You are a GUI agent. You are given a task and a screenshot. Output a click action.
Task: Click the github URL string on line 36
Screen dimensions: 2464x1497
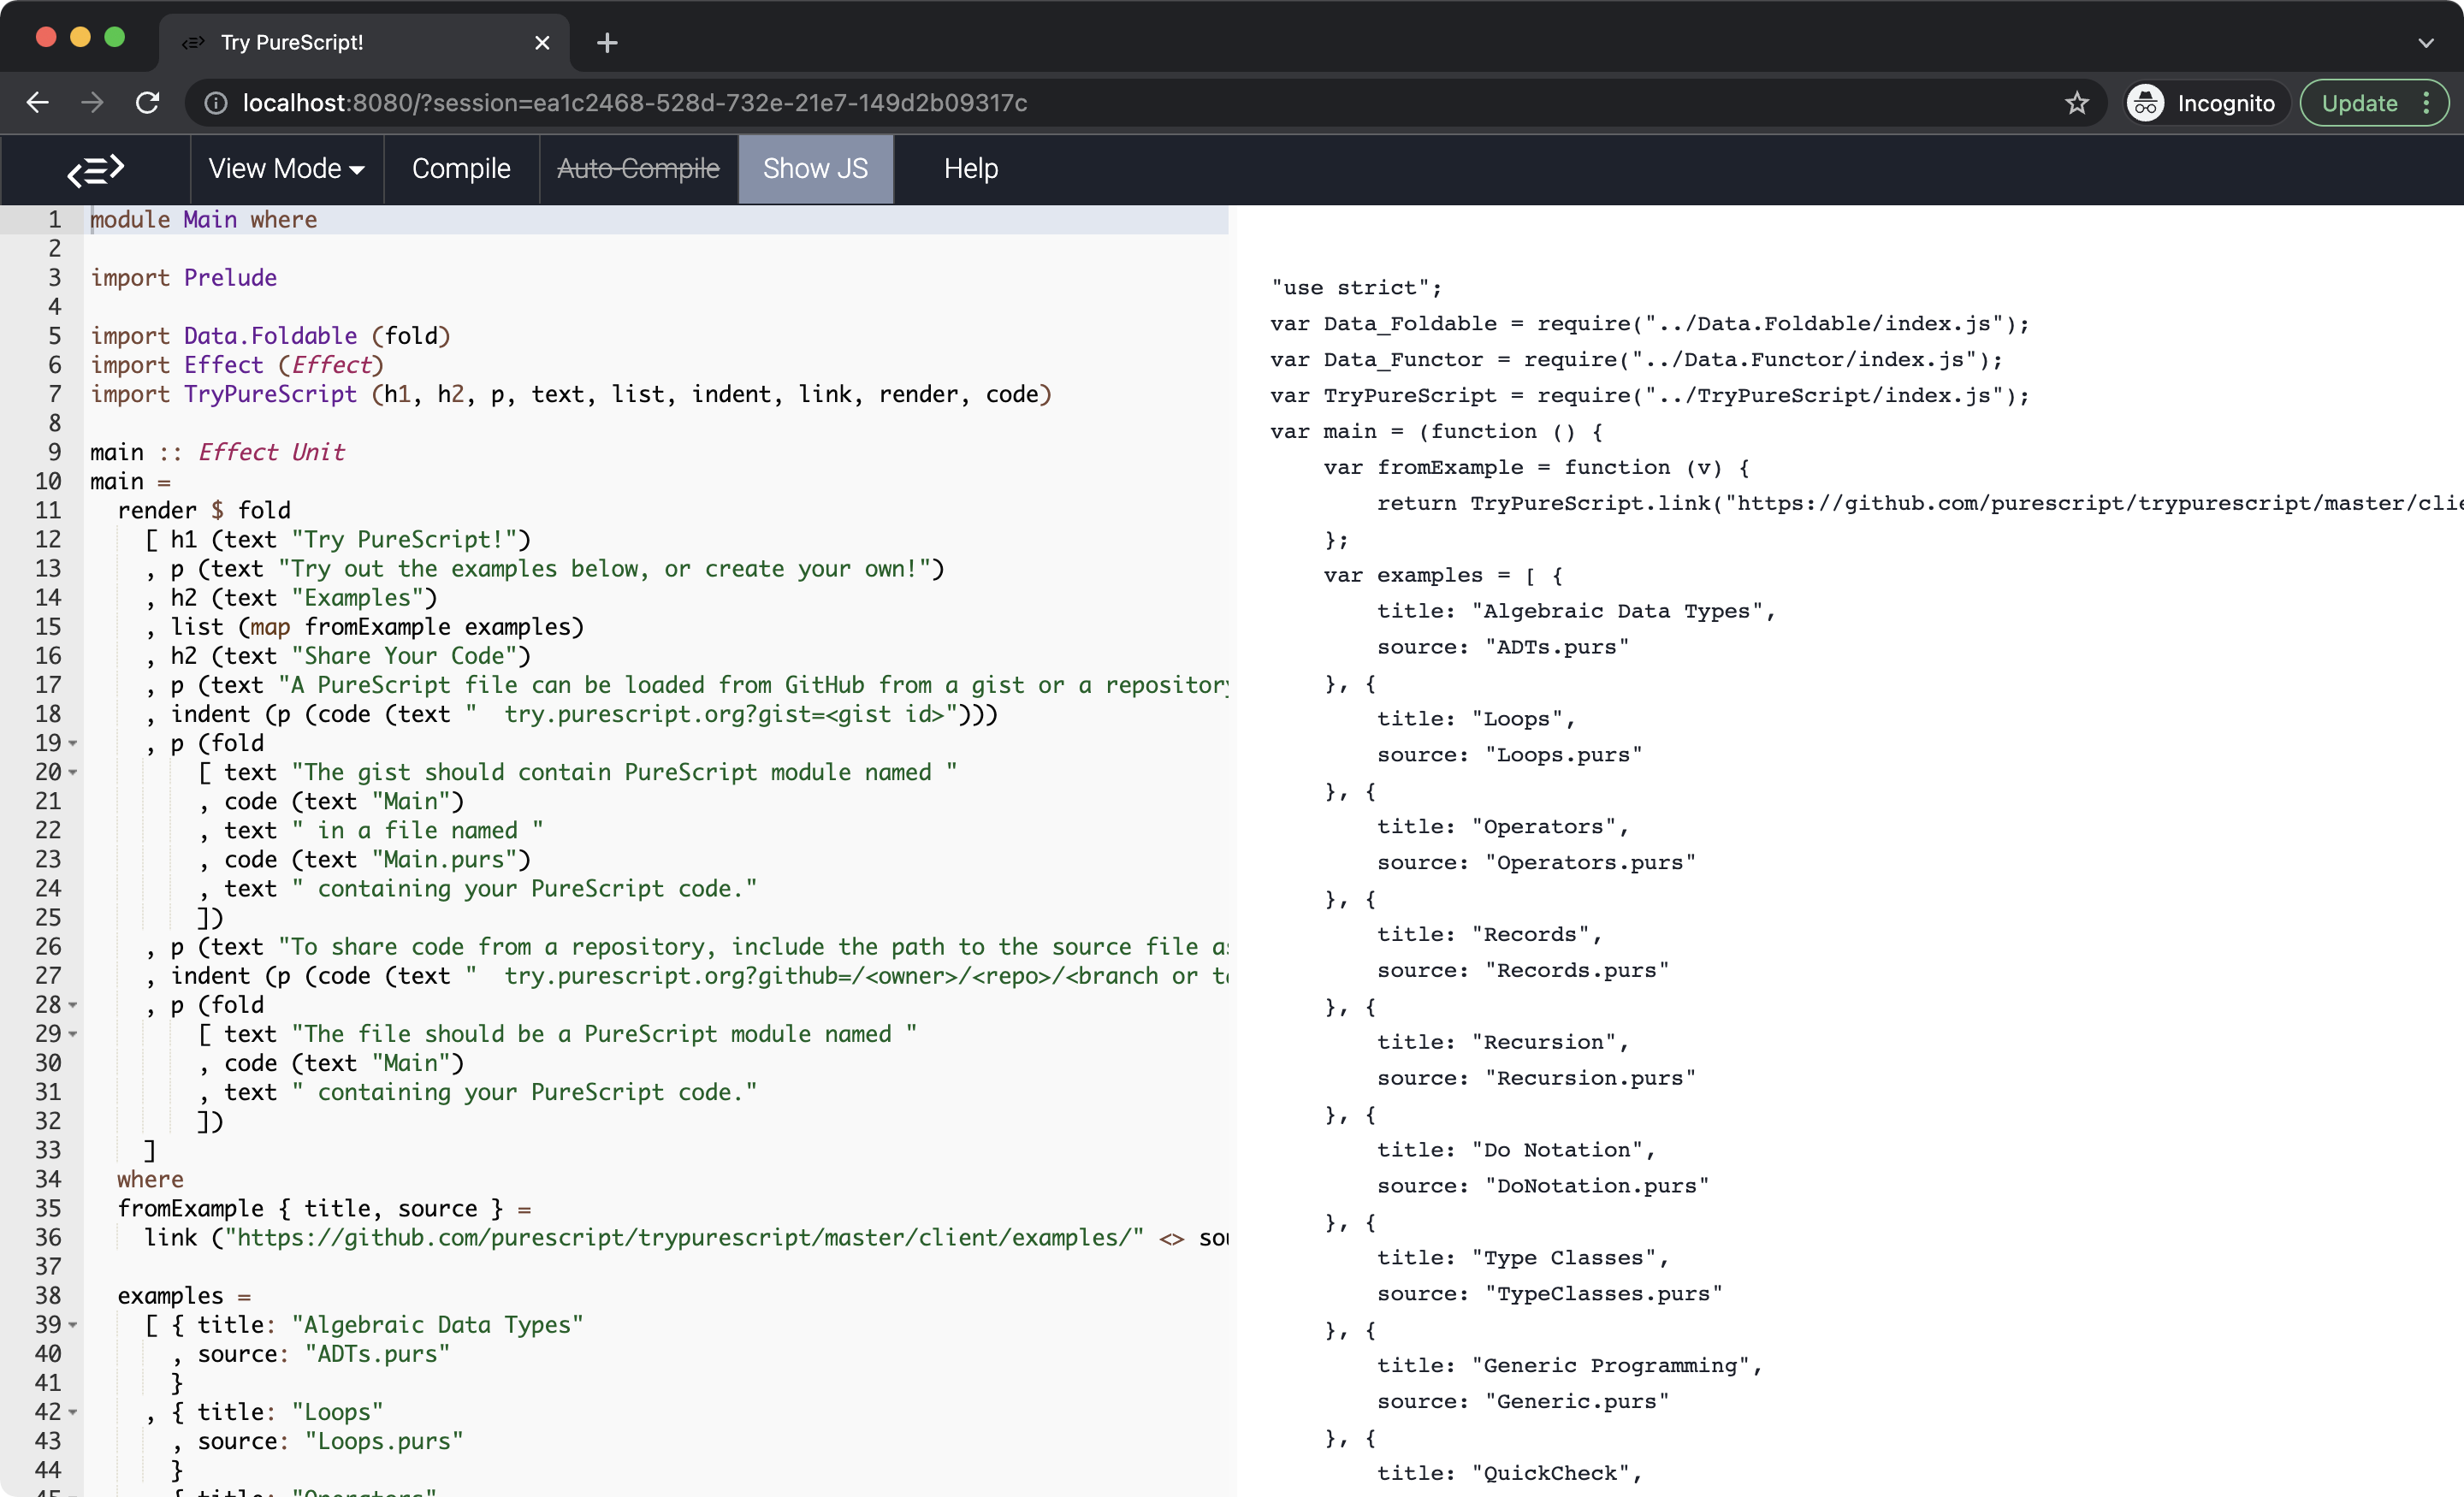tap(684, 1237)
